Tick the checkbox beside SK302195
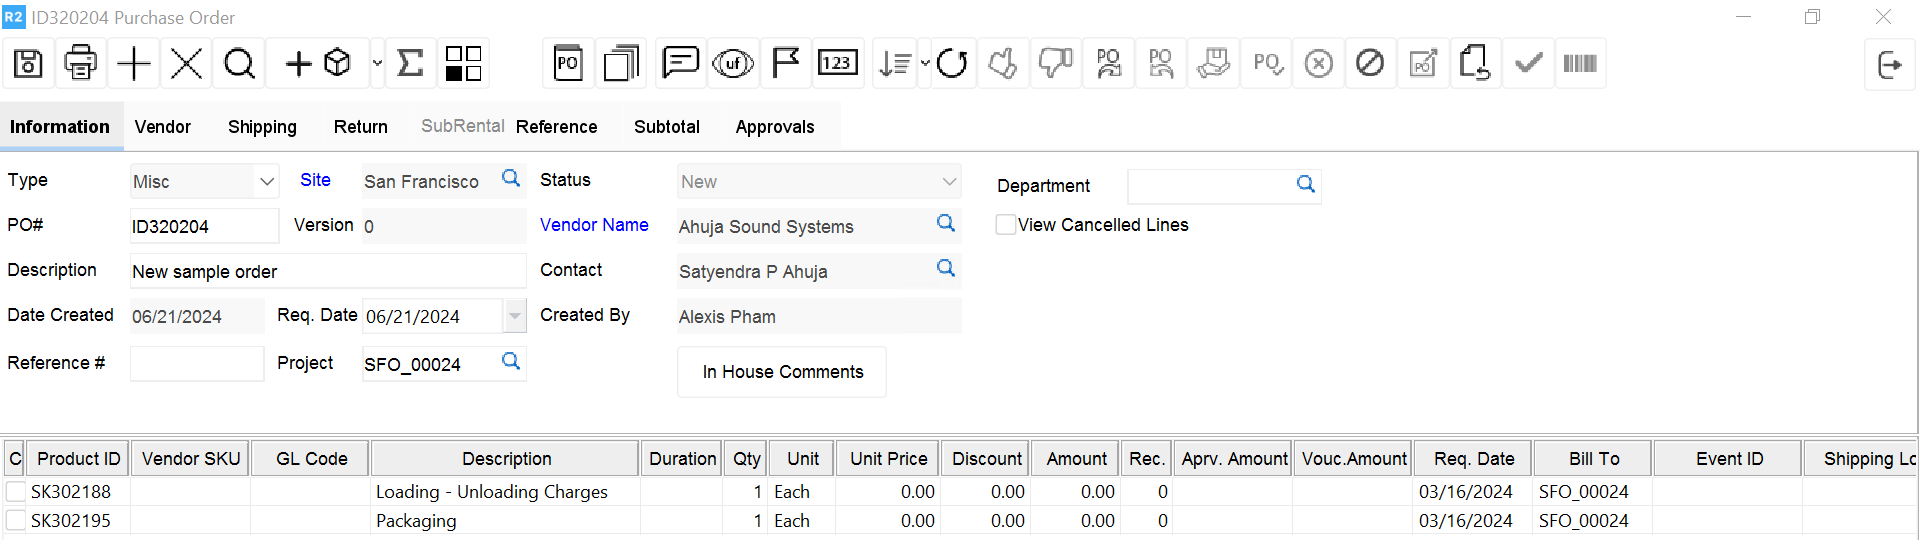This screenshot has width=1920, height=540. [x=16, y=521]
